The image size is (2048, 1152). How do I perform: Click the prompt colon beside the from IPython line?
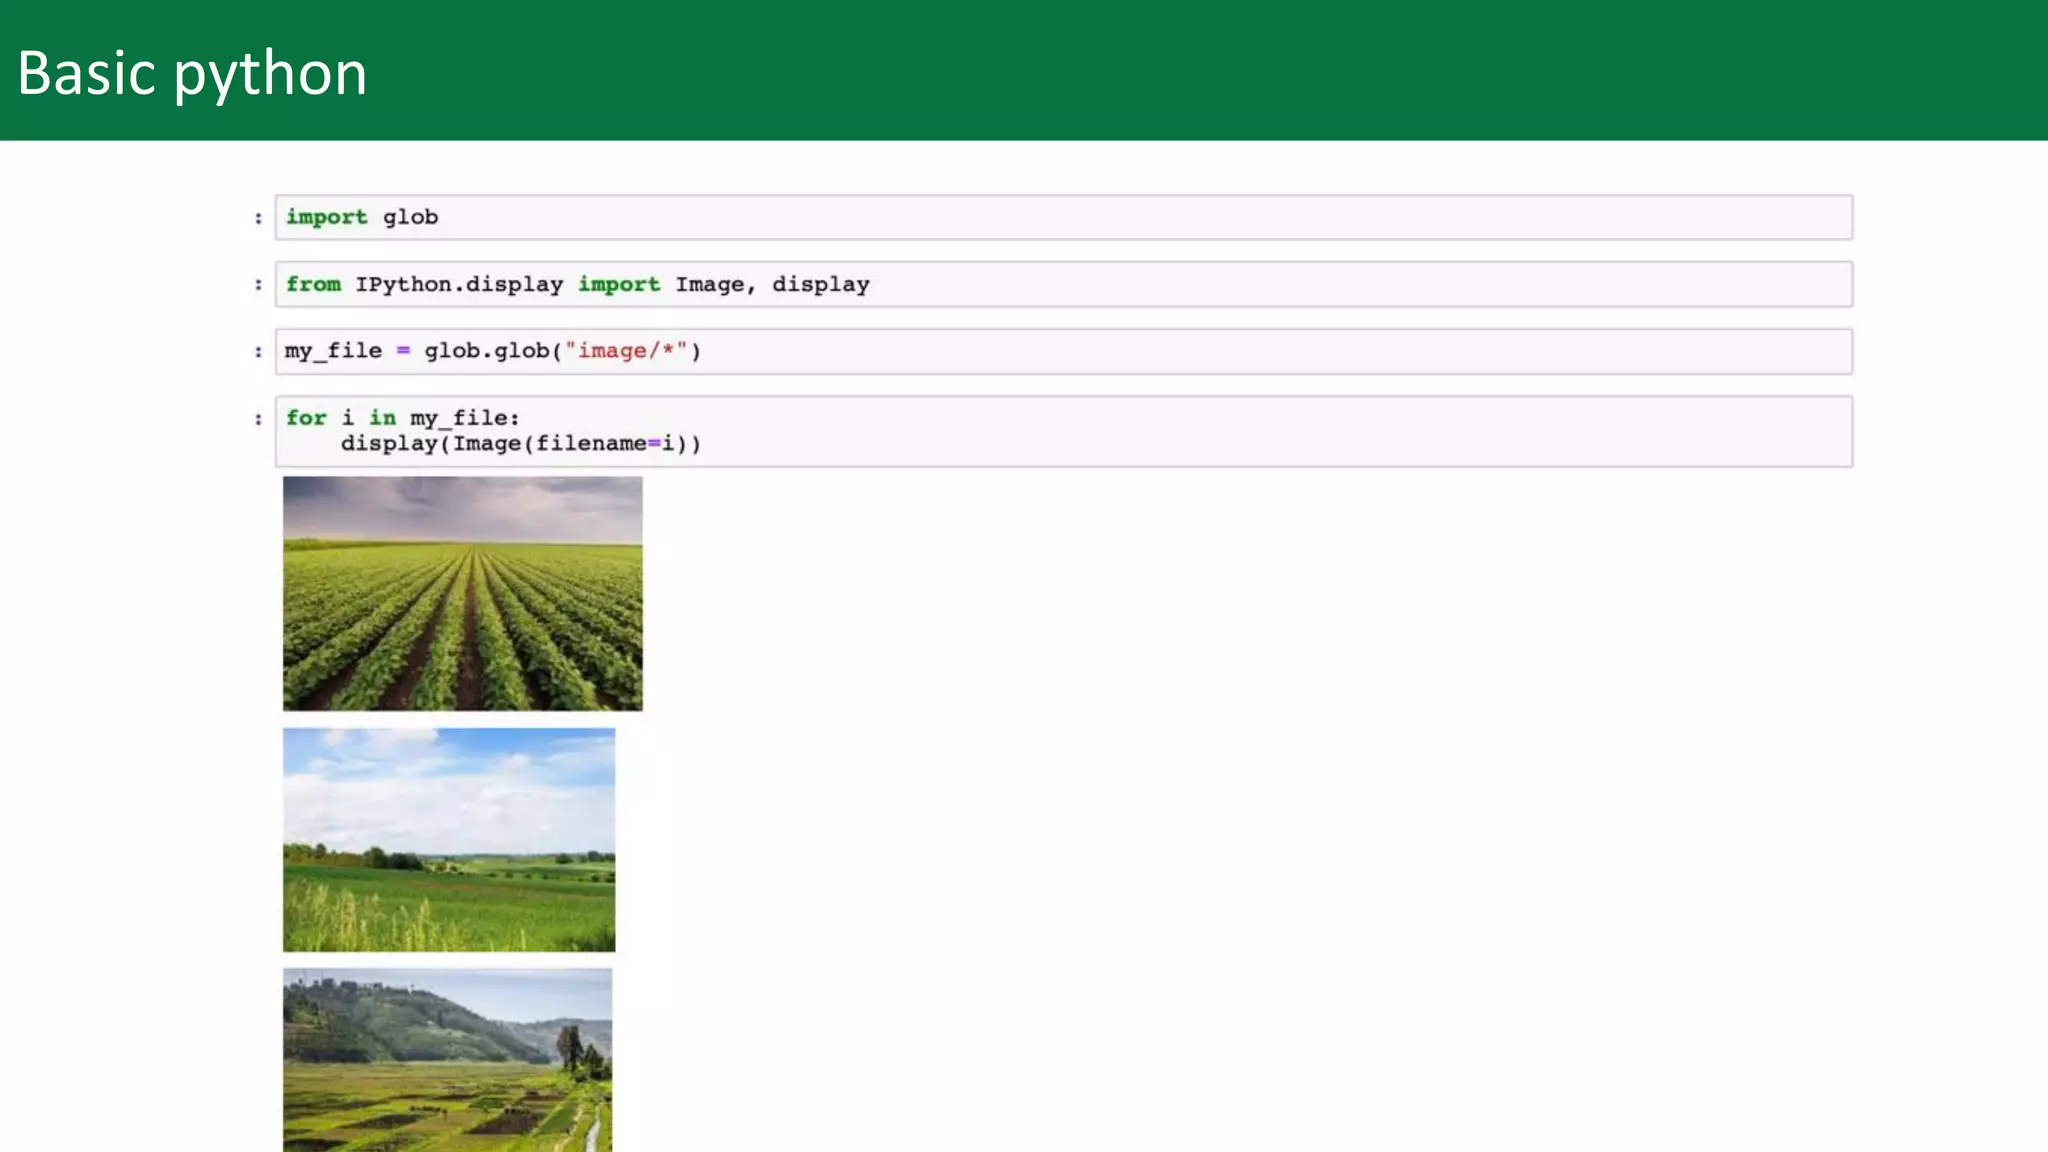point(258,285)
